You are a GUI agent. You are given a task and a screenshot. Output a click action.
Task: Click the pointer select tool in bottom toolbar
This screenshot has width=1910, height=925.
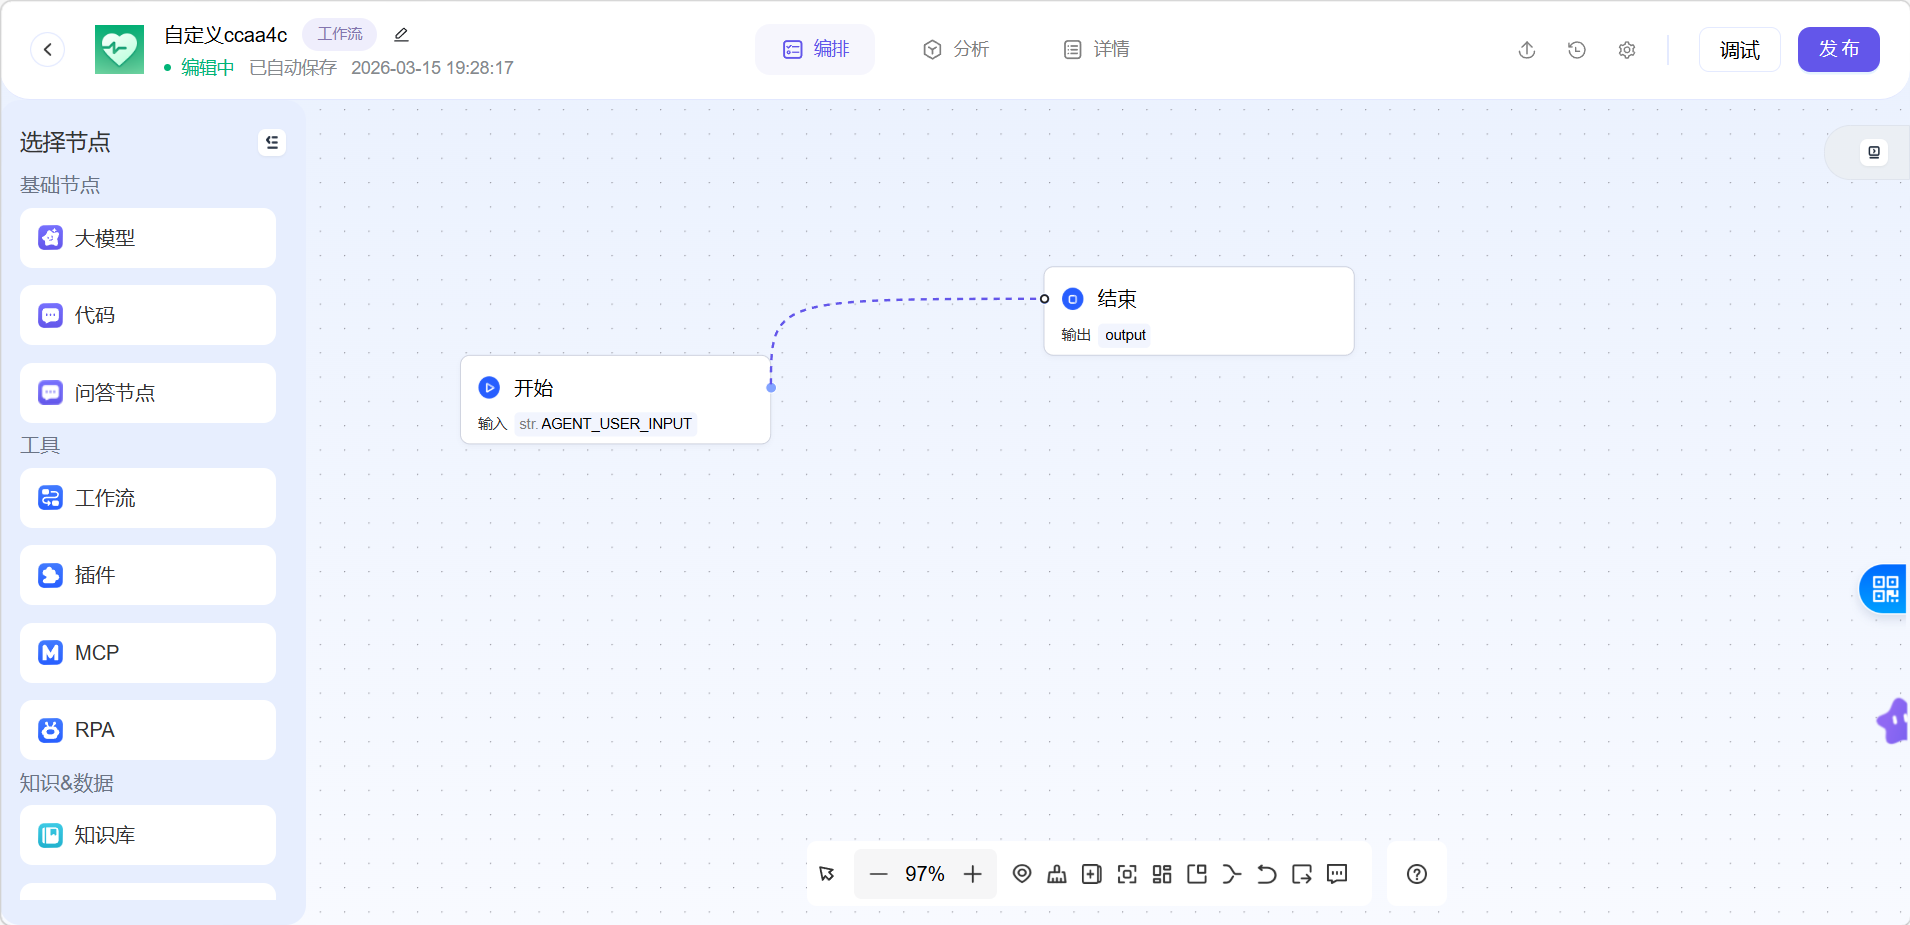827,874
